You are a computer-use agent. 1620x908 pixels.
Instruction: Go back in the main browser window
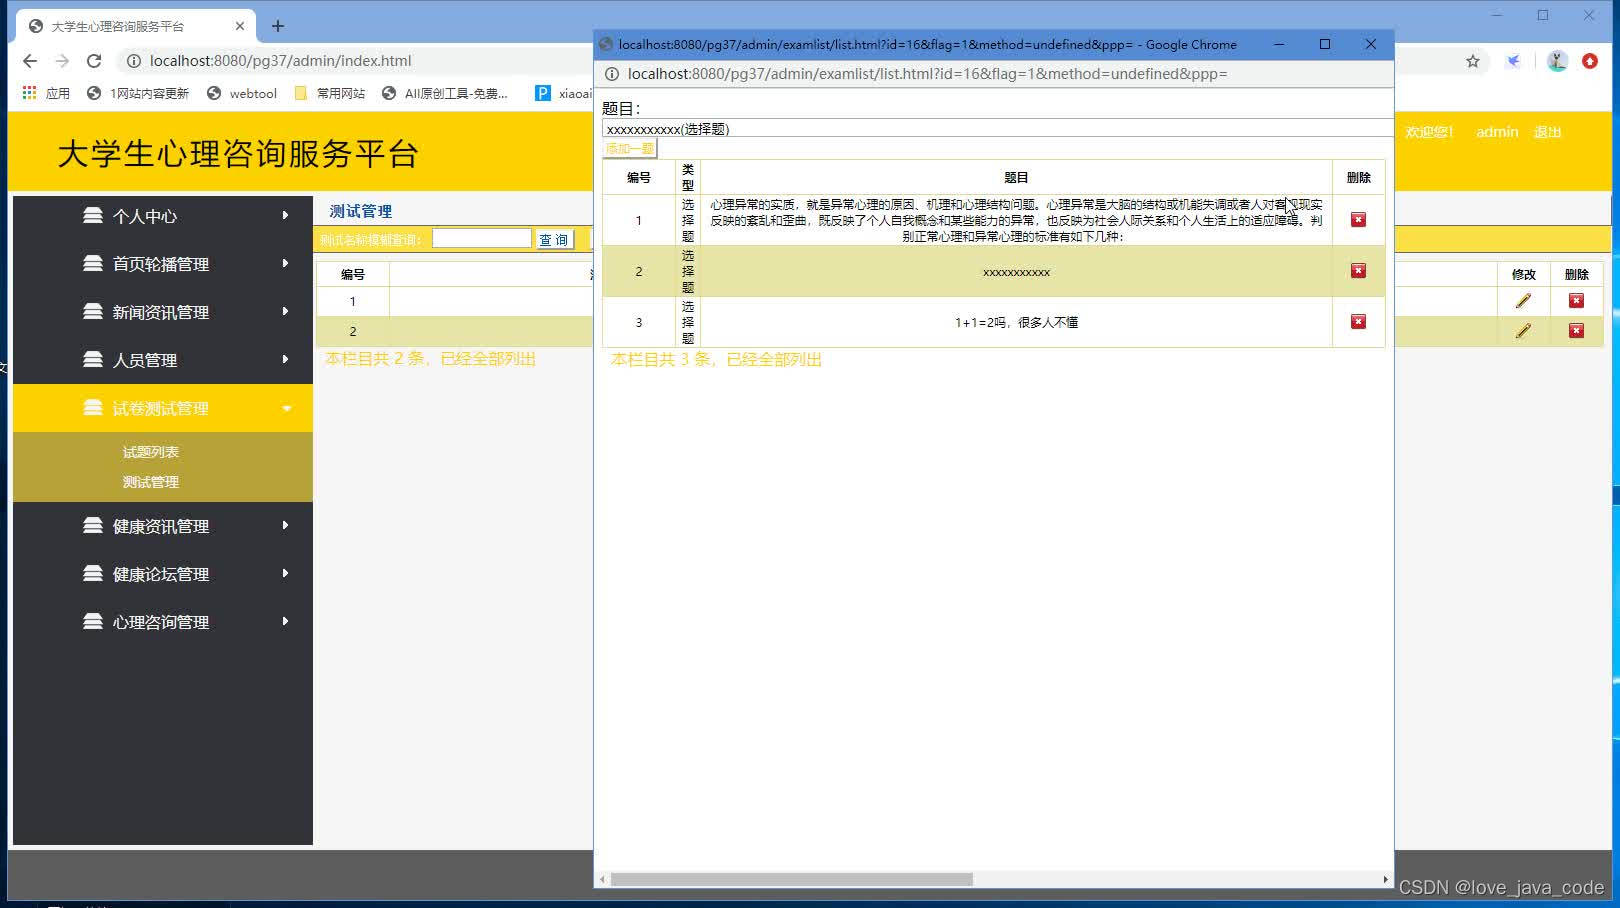coord(30,61)
